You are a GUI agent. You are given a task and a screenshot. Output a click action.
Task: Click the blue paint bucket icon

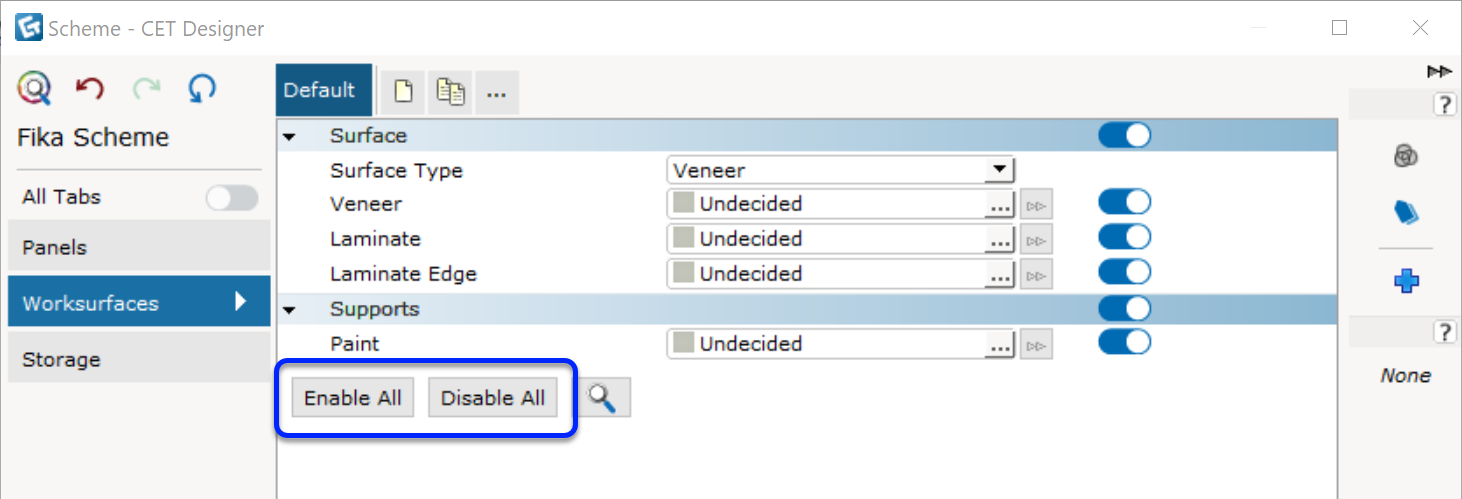1406,211
